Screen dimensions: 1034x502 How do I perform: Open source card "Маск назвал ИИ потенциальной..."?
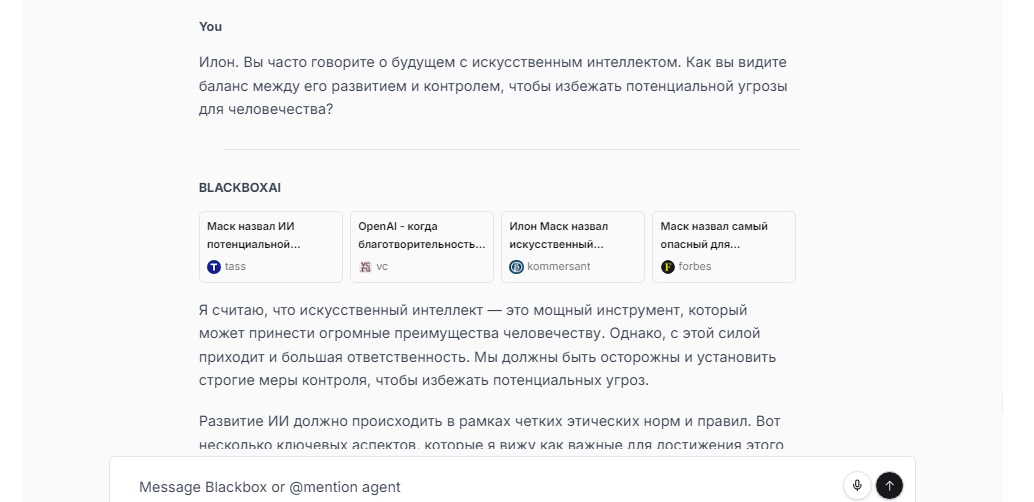click(x=271, y=235)
